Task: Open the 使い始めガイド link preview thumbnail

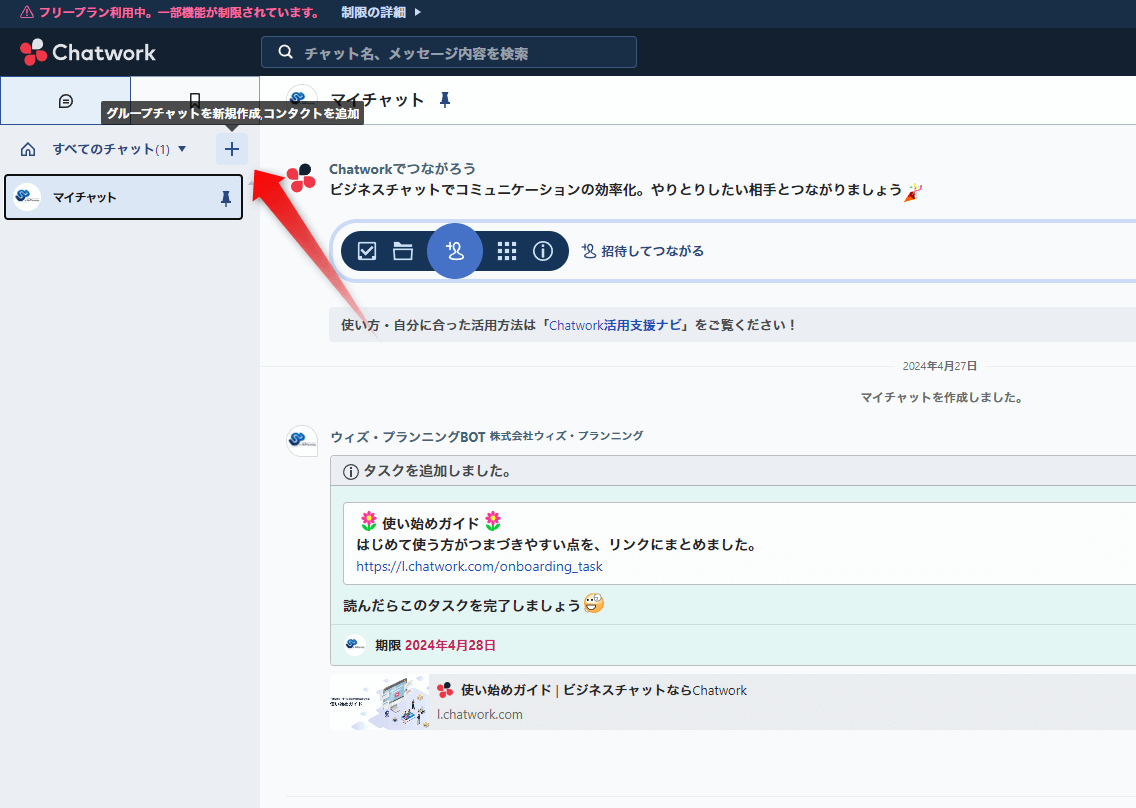Action: tap(380, 701)
